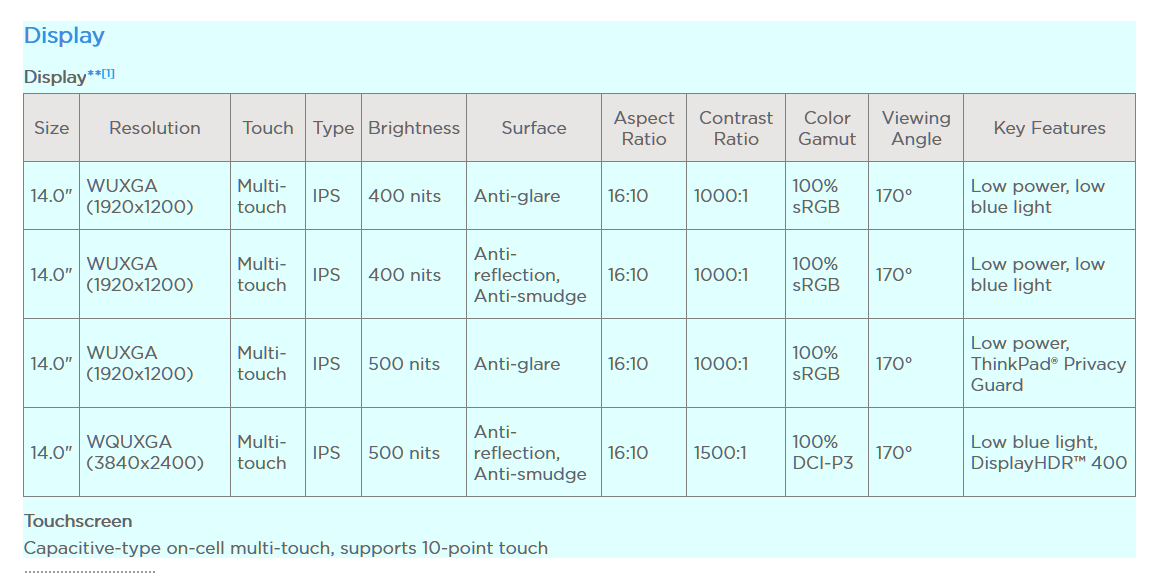Image resolution: width=1164 pixels, height=580 pixels.
Task: Select the 100% DCI-P3 color gamut cell
Action: click(x=827, y=452)
